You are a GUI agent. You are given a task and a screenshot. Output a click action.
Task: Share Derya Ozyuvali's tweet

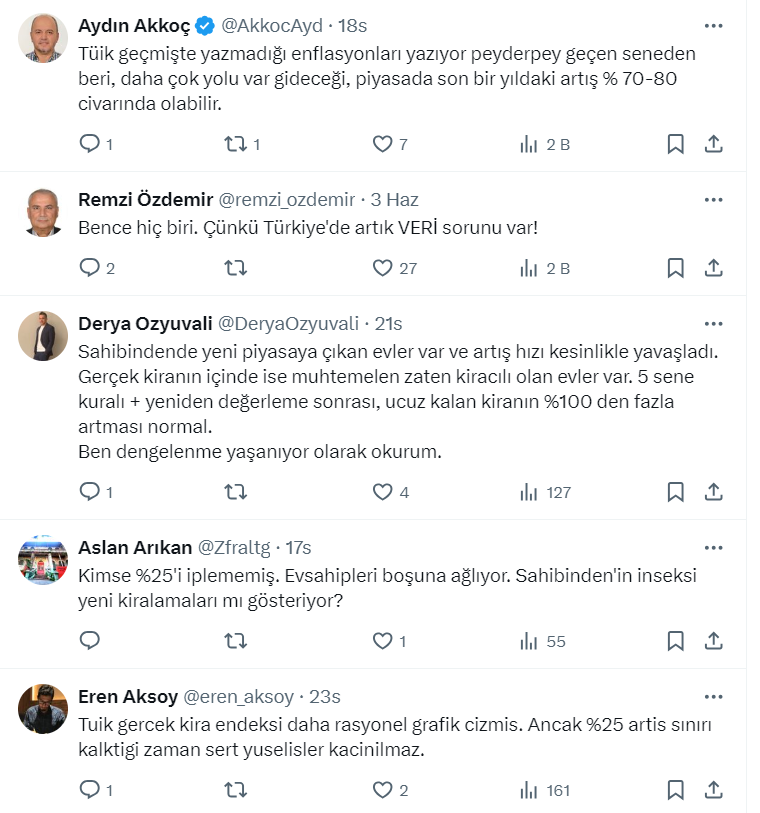pyautogui.click(x=713, y=492)
